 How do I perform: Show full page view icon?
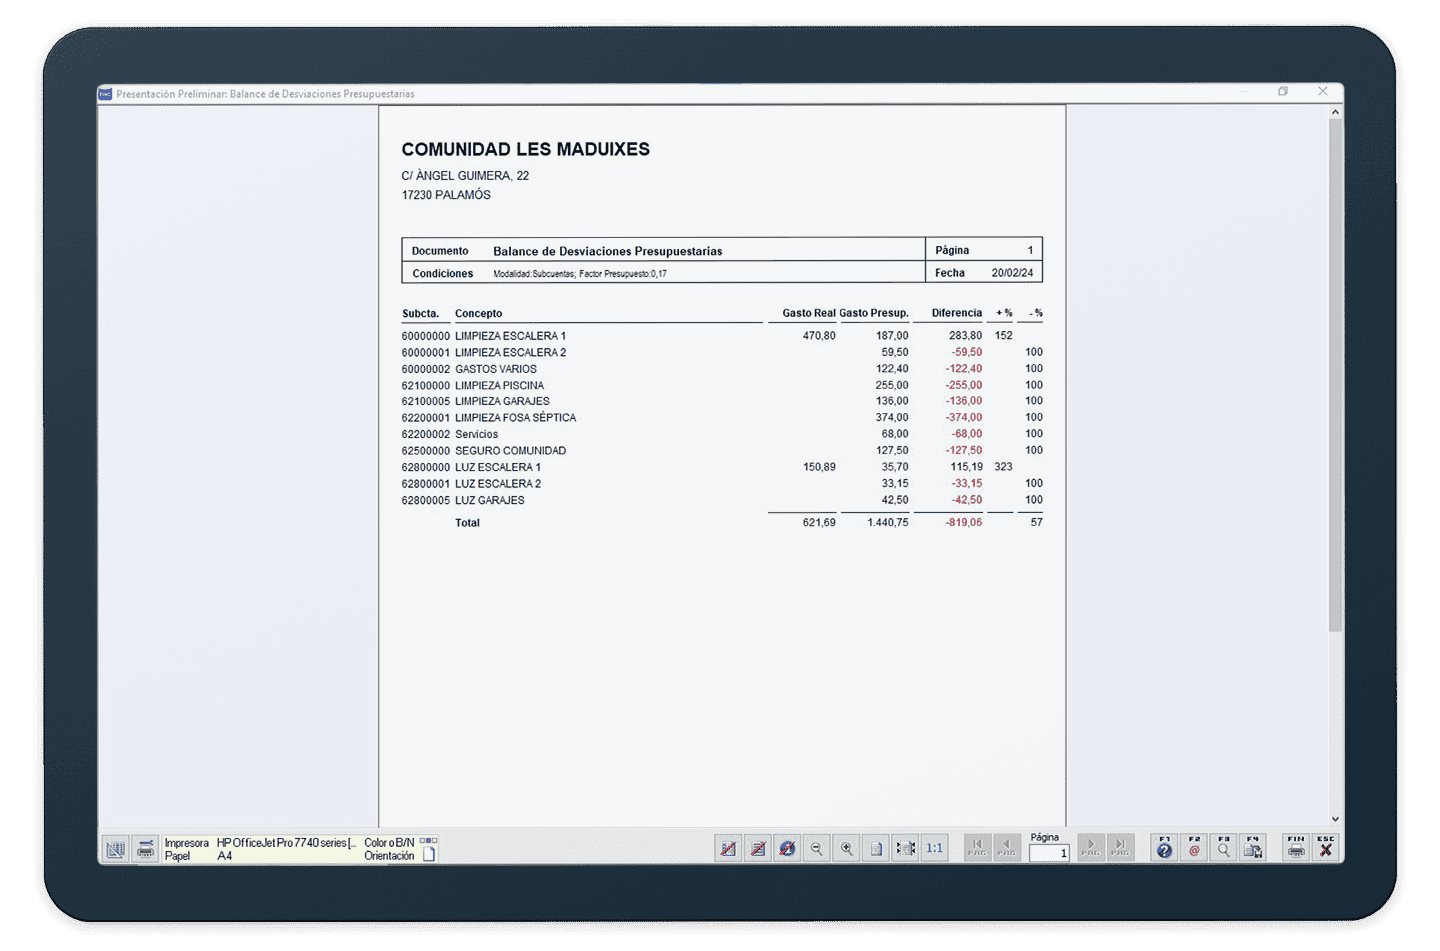876,848
